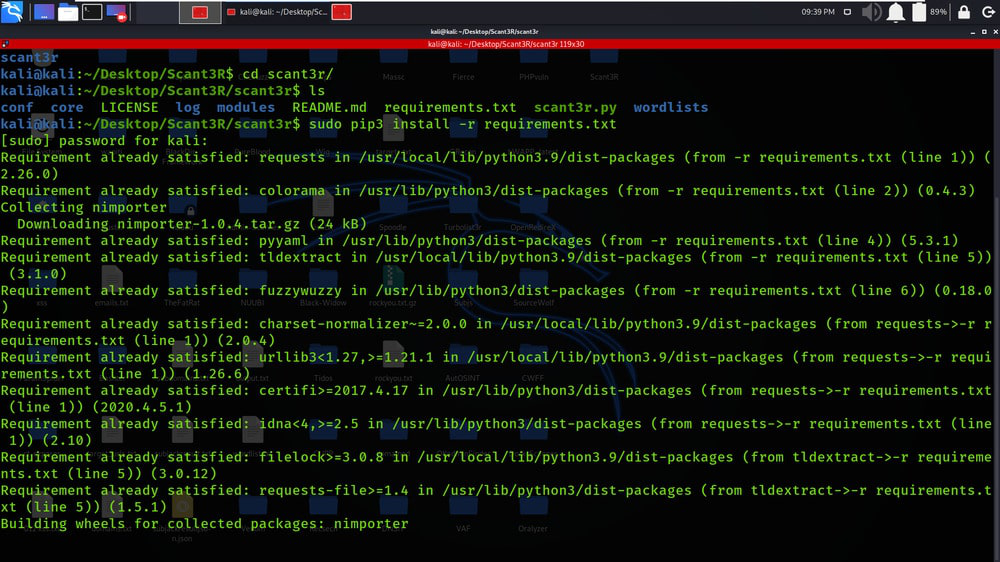Viewport: 1000px width, 562px height.
Task: Launch the terminal emulator from the panel
Action: click(92, 12)
